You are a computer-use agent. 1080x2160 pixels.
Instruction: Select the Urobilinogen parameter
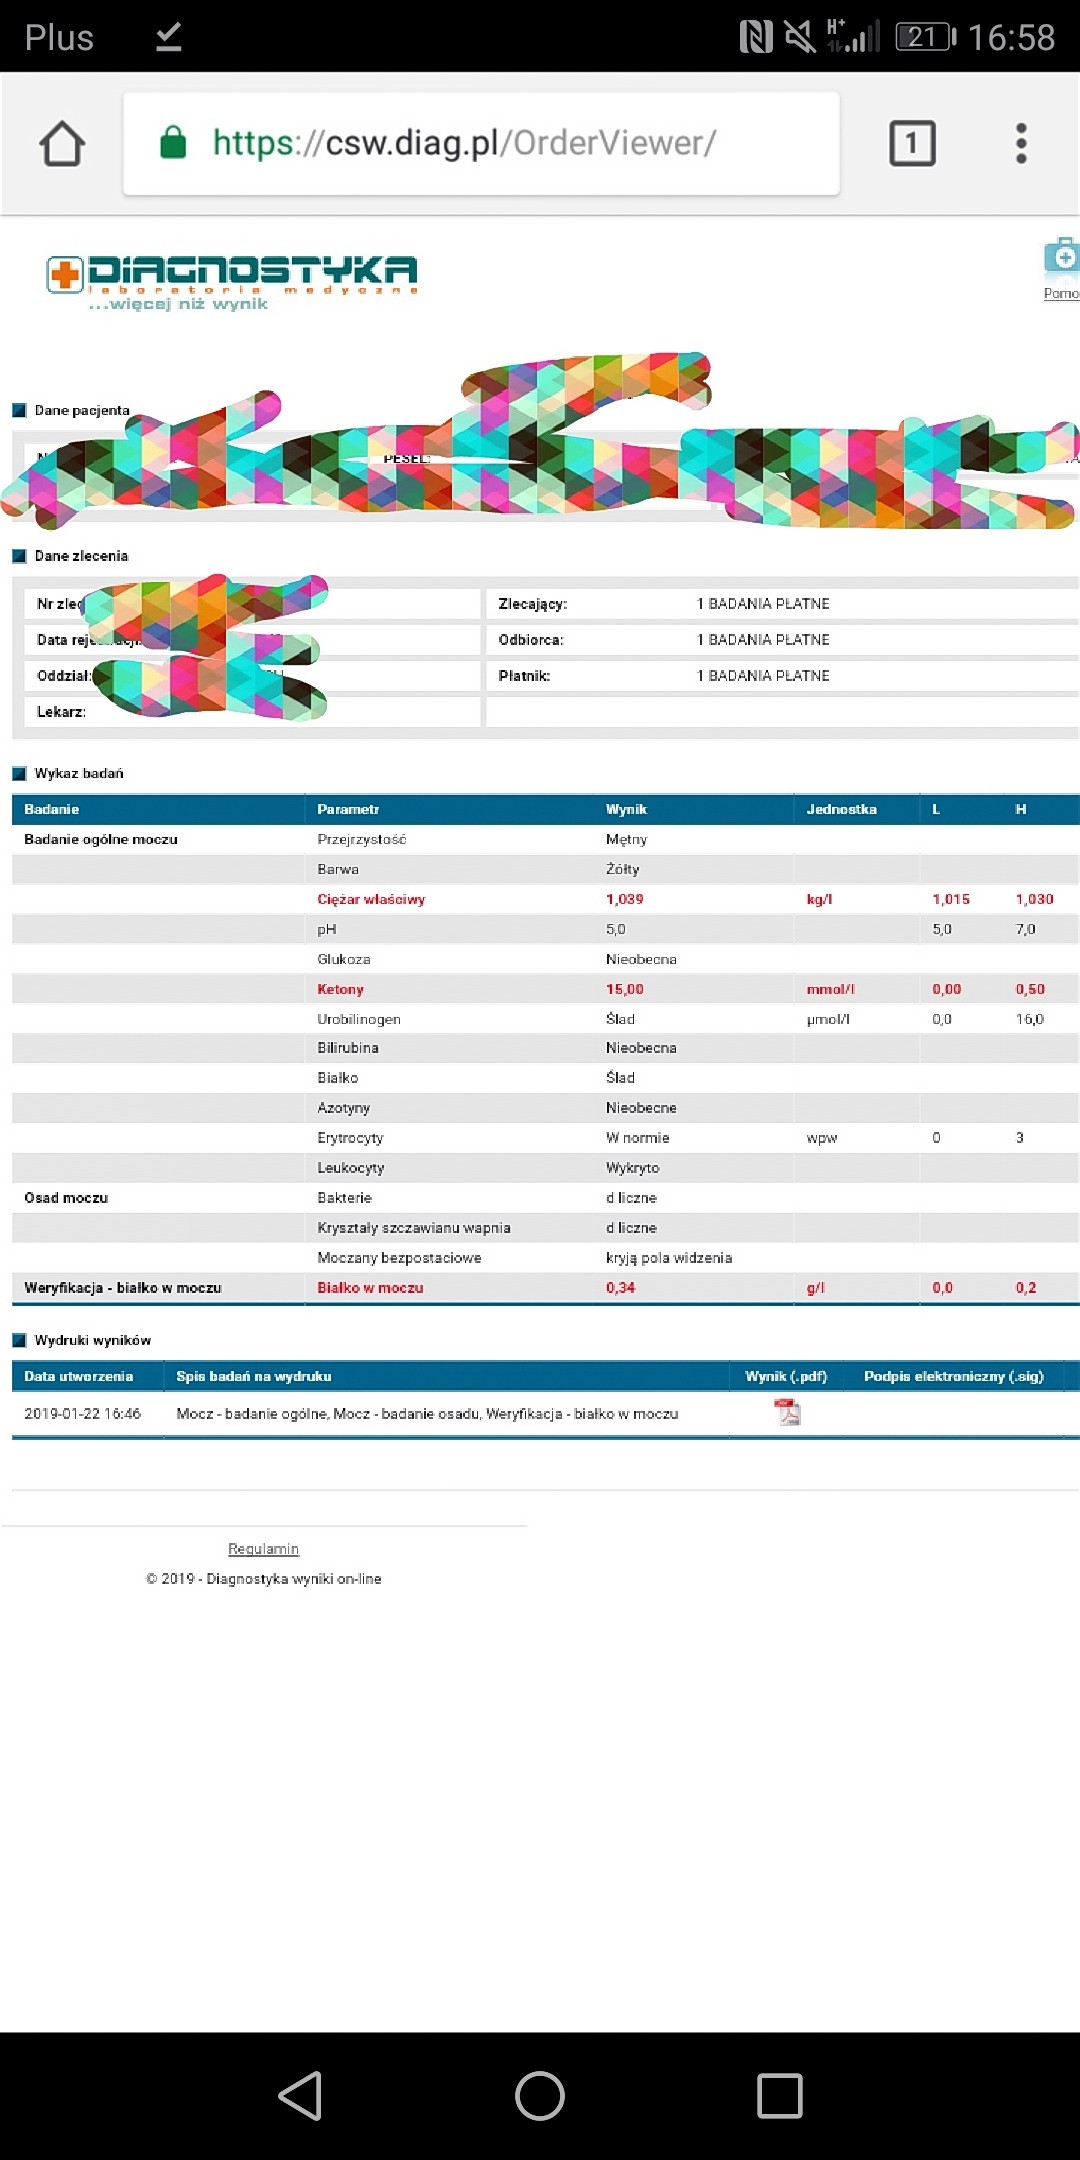359,1019
